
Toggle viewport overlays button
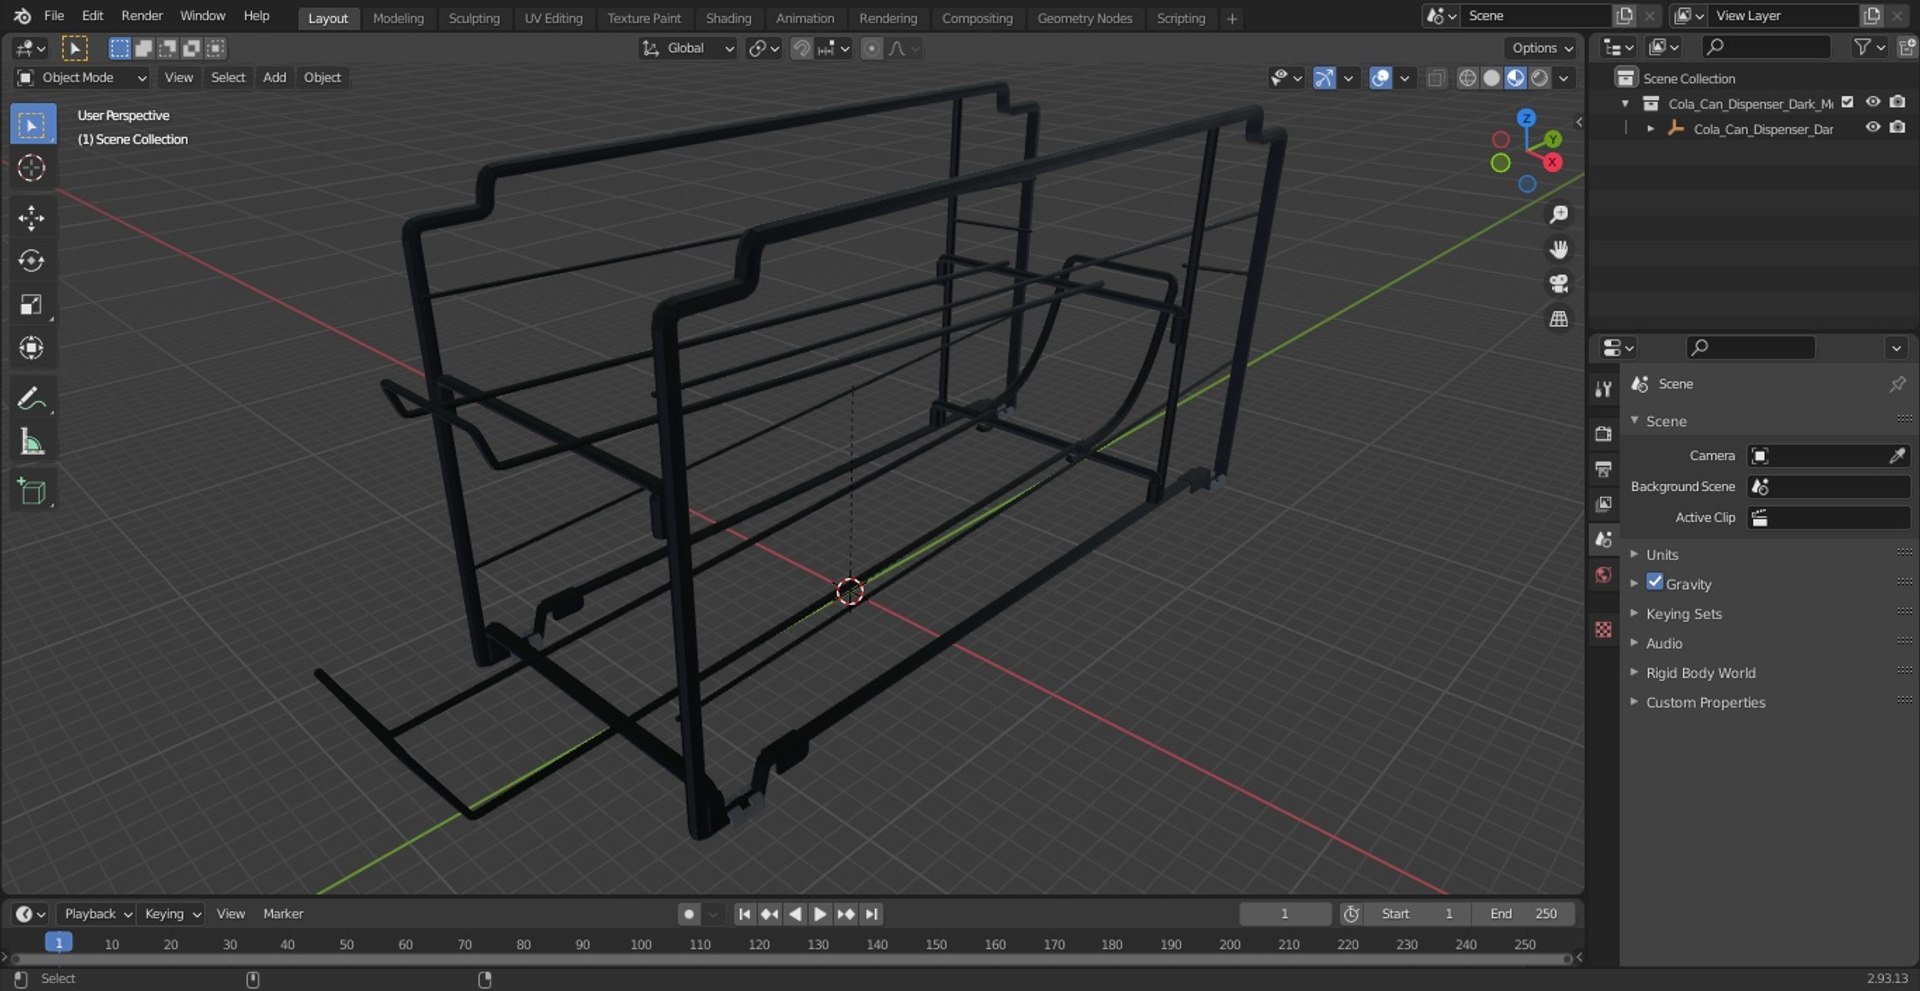click(1381, 78)
